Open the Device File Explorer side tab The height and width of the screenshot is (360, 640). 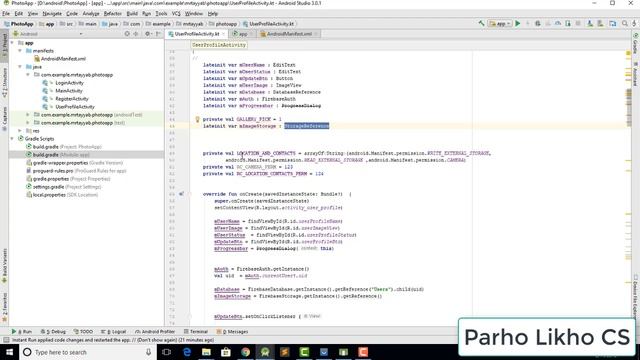tap(636, 298)
